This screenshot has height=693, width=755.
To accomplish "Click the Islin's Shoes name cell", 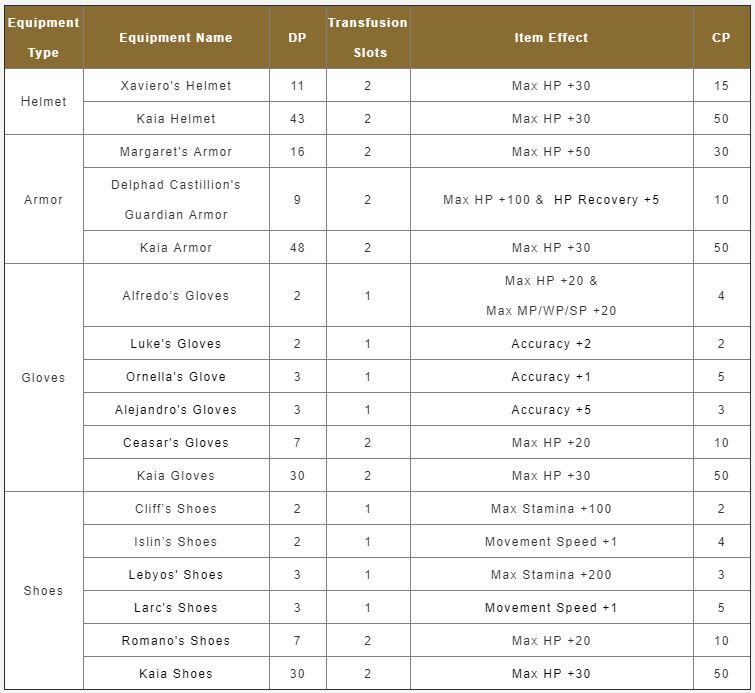I will [x=175, y=542].
